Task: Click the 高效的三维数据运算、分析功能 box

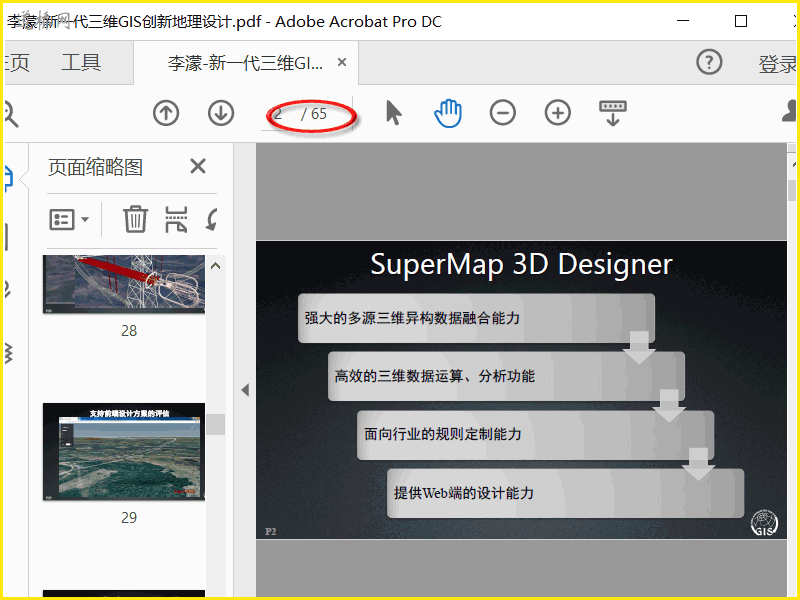Action: (x=506, y=376)
